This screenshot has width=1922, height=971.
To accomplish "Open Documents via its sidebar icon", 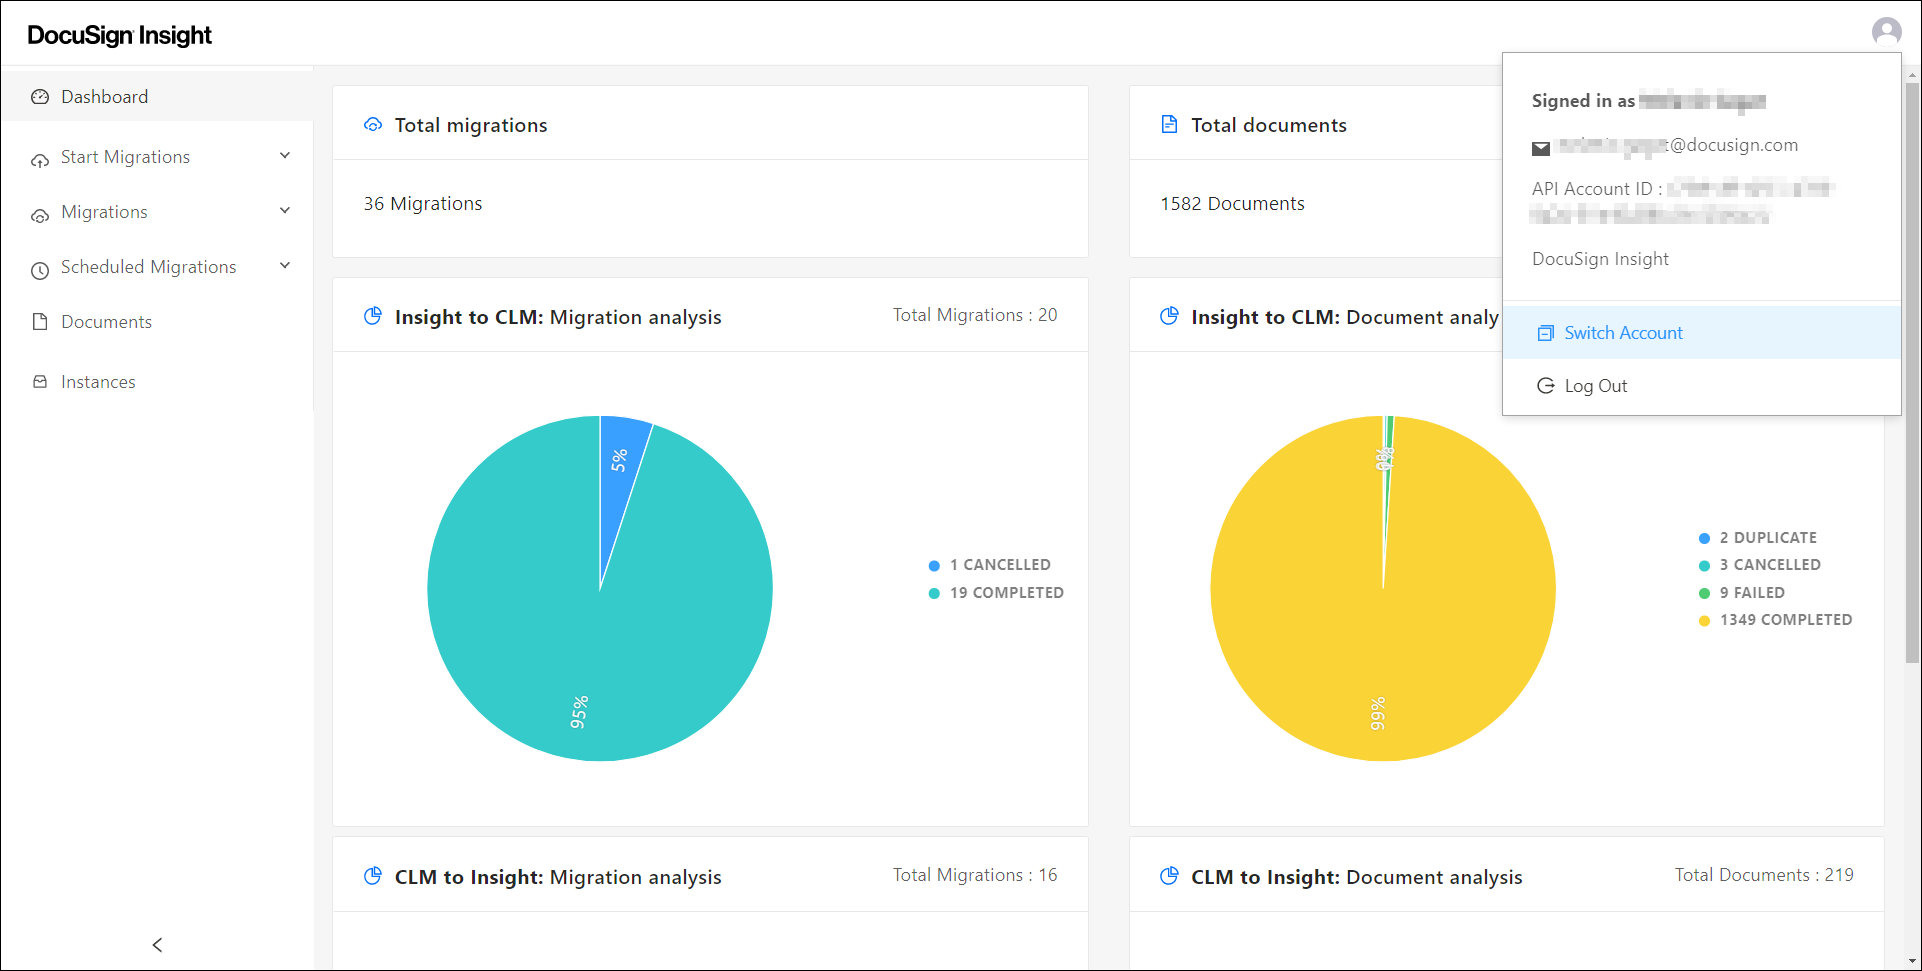I will pos(39,321).
